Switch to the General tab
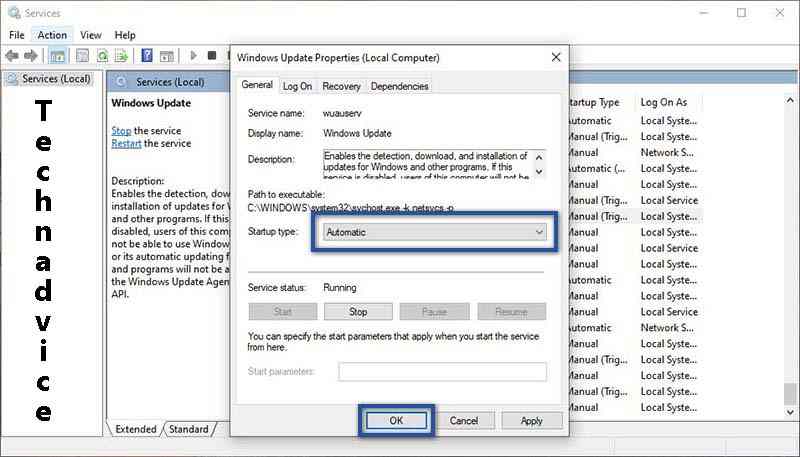The image size is (800, 457). pyautogui.click(x=257, y=85)
